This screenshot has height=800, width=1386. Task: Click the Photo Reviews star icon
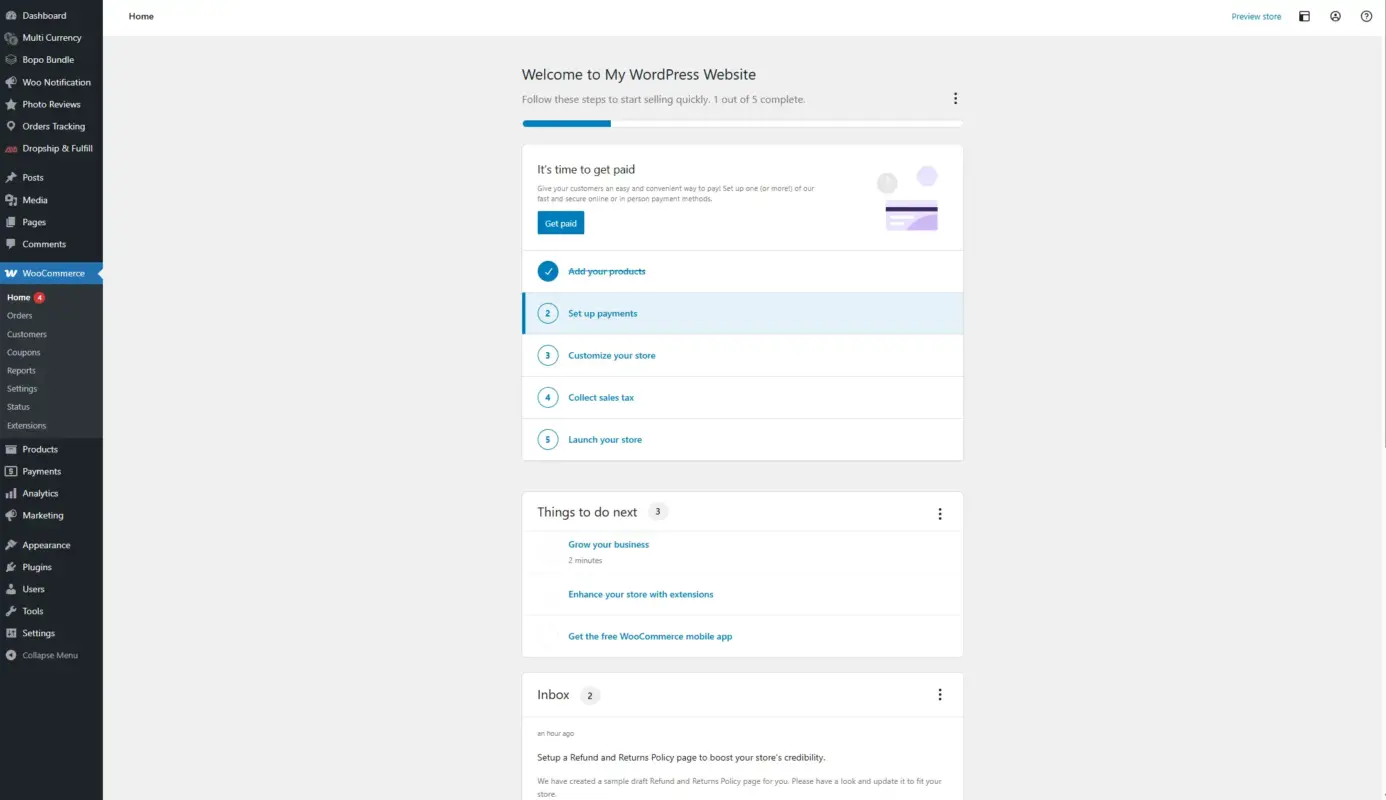pos(11,104)
